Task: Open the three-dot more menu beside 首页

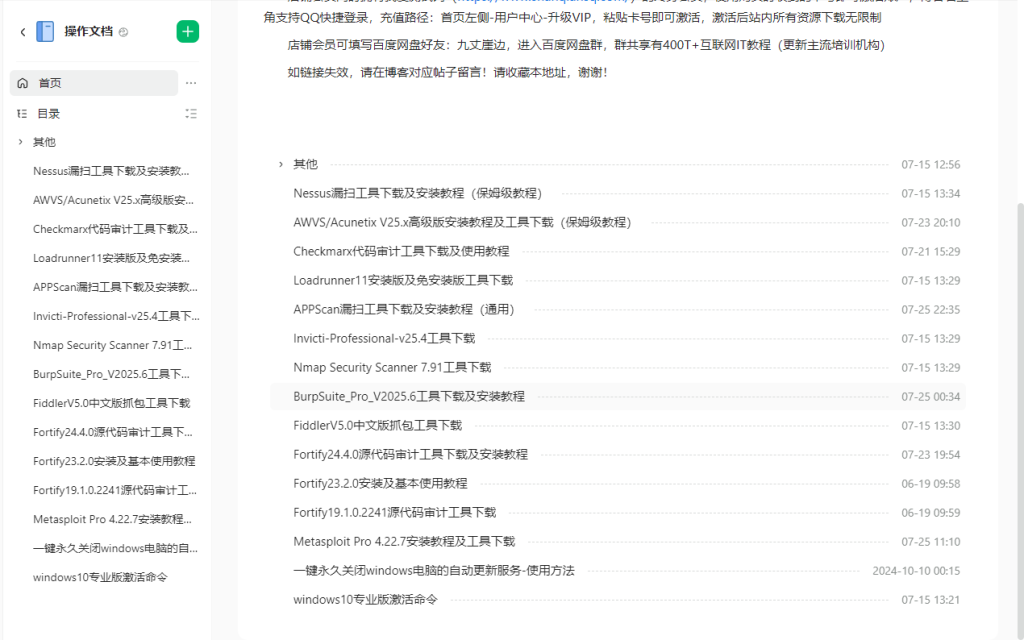Action: point(191,83)
